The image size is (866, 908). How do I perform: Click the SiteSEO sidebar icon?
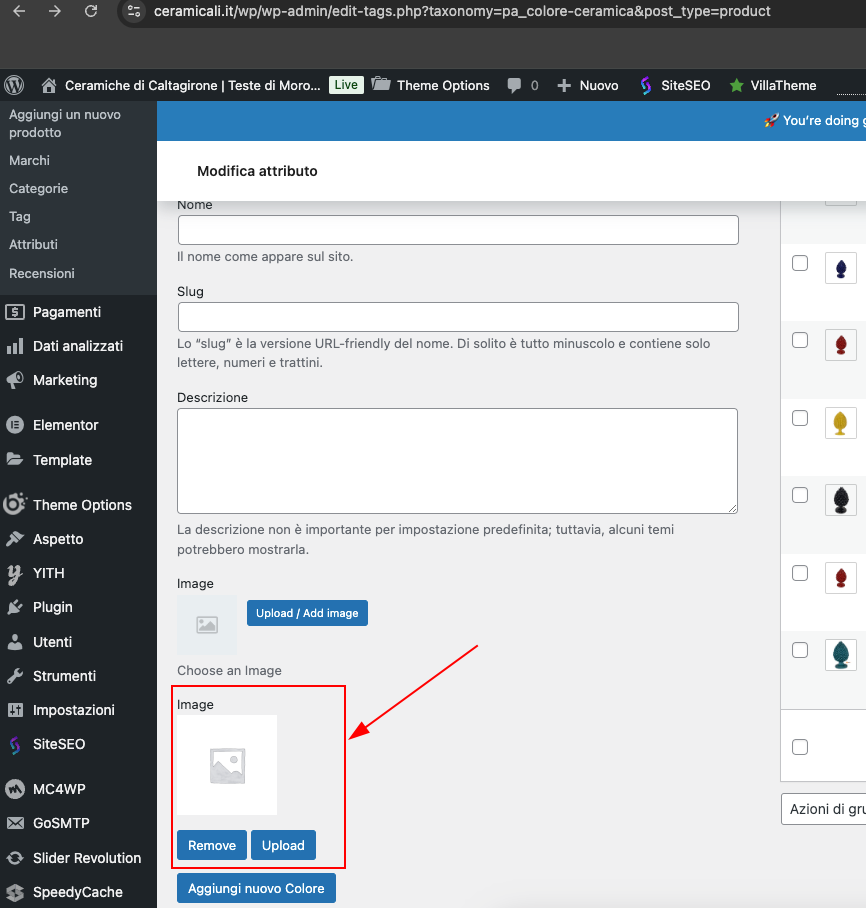15,745
